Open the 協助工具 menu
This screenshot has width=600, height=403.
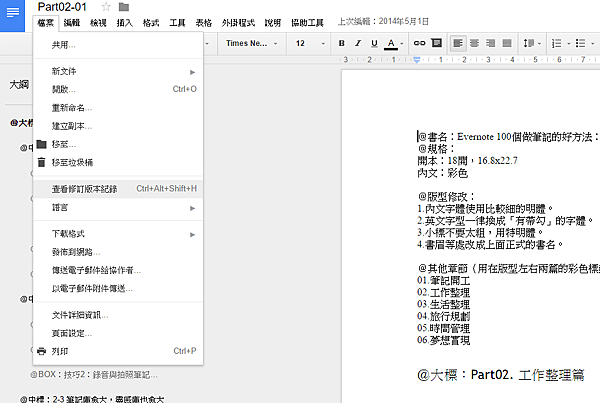click(x=307, y=23)
